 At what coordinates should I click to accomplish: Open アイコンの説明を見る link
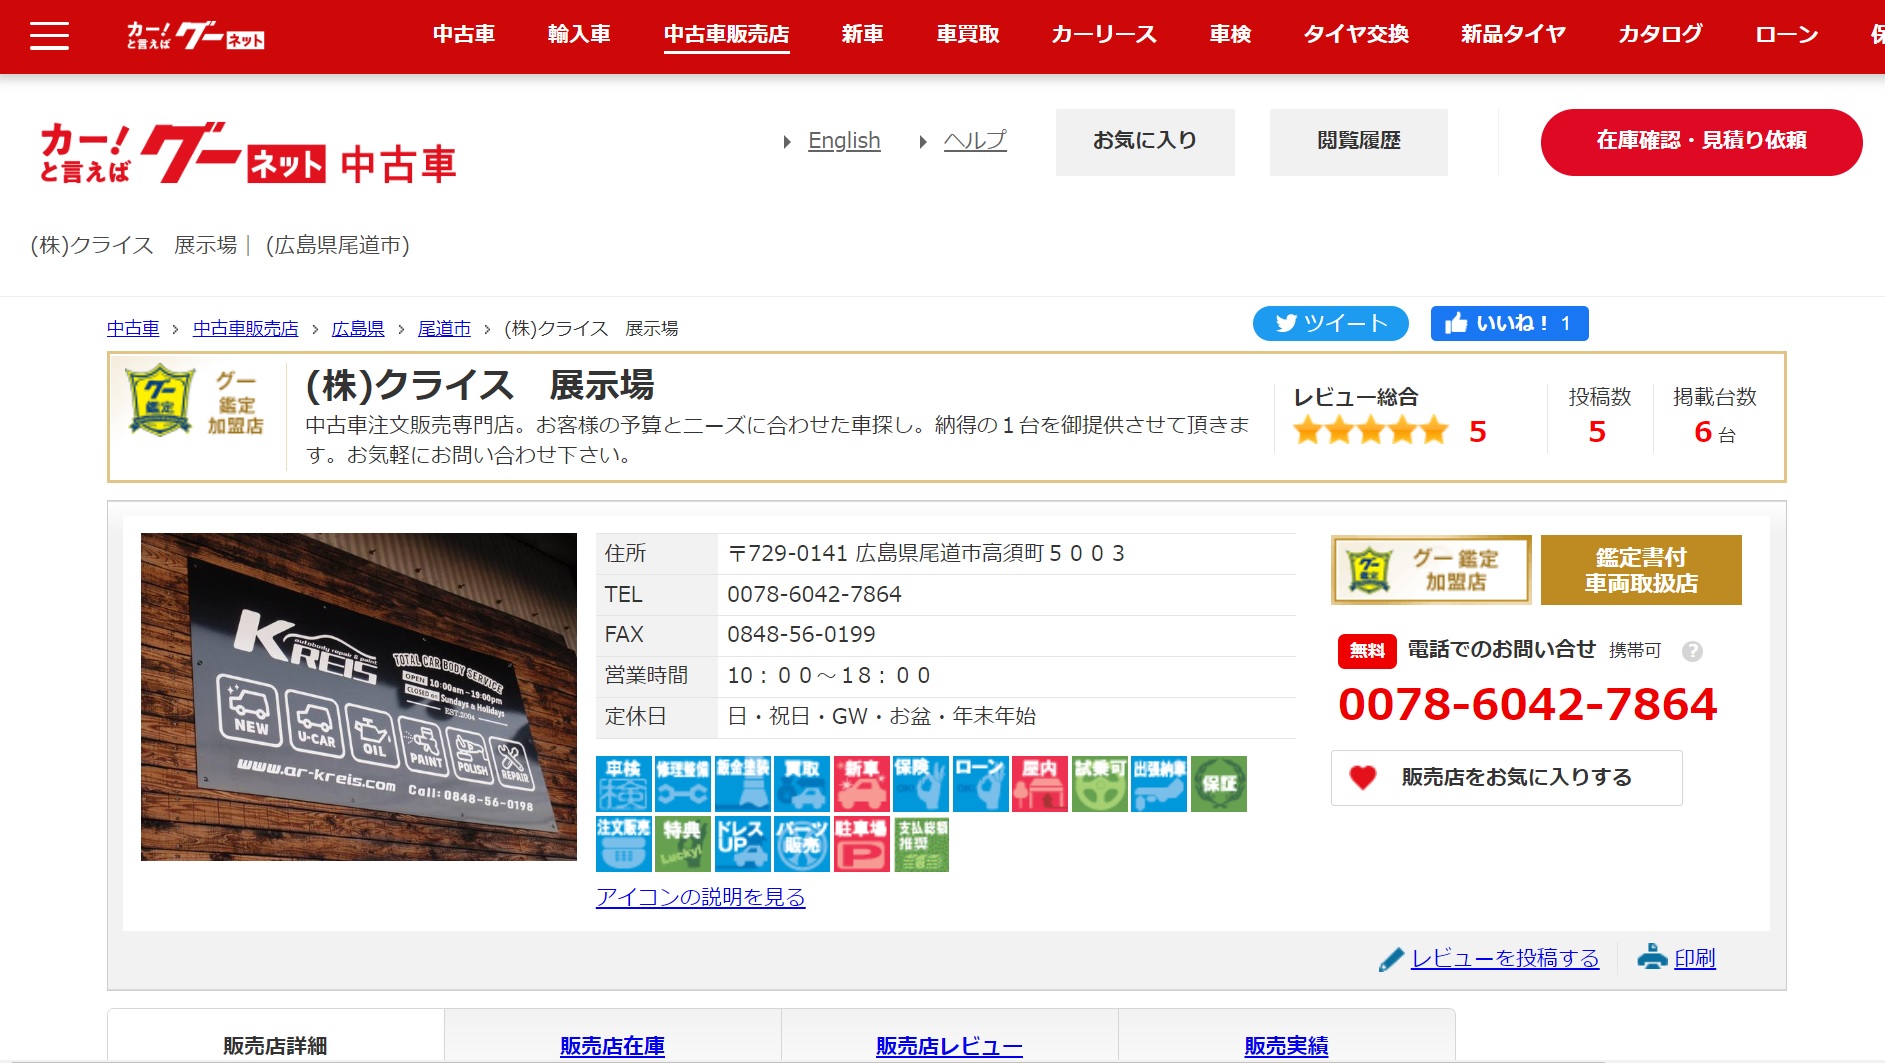700,898
